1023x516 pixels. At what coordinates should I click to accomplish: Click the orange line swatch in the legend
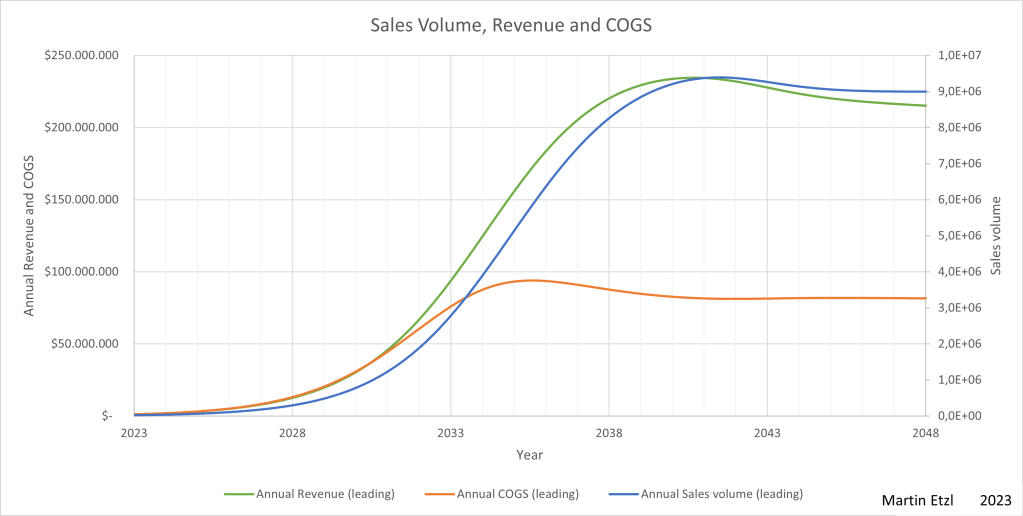click(x=438, y=493)
